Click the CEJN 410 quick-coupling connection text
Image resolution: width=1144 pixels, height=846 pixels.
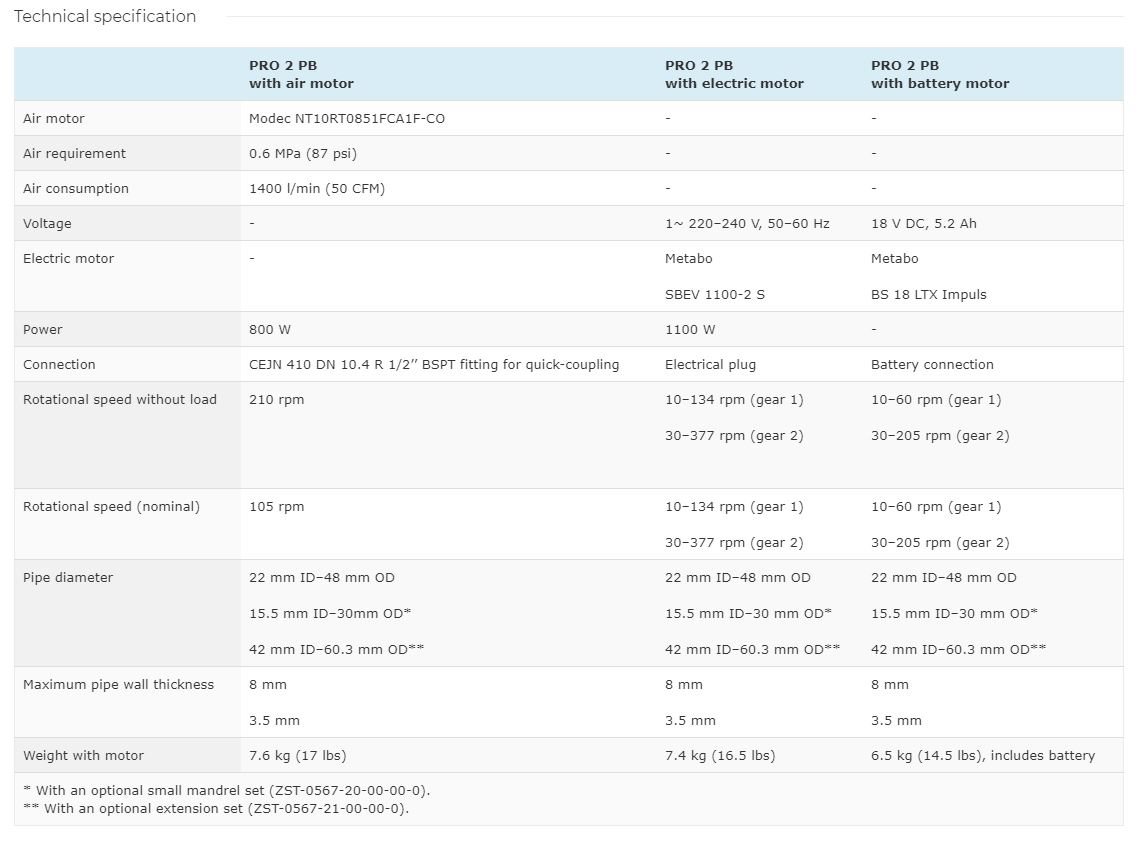tap(434, 364)
